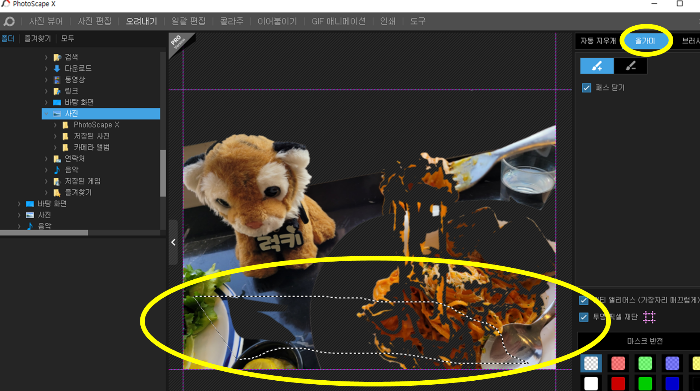The width and height of the screenshot is (700, 391).
Task: Open the 도구 tab
Action: 418,21
